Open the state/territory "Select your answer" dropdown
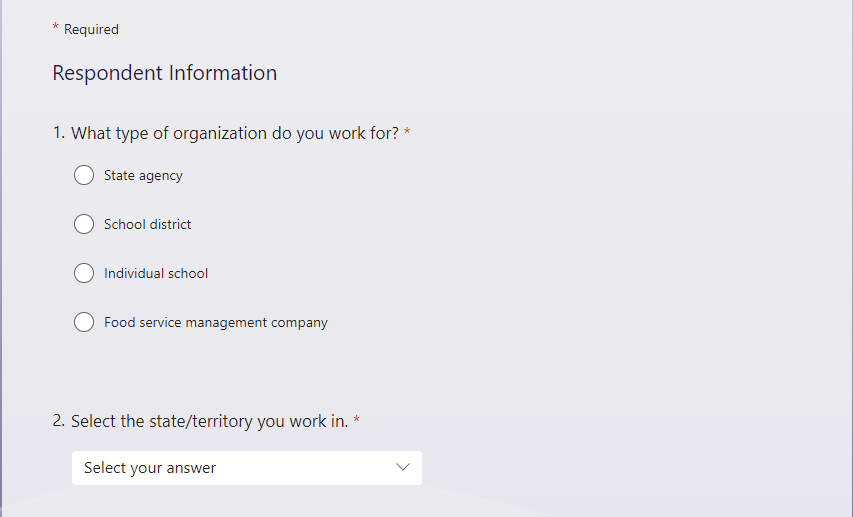853x517 pixels. 246,468
